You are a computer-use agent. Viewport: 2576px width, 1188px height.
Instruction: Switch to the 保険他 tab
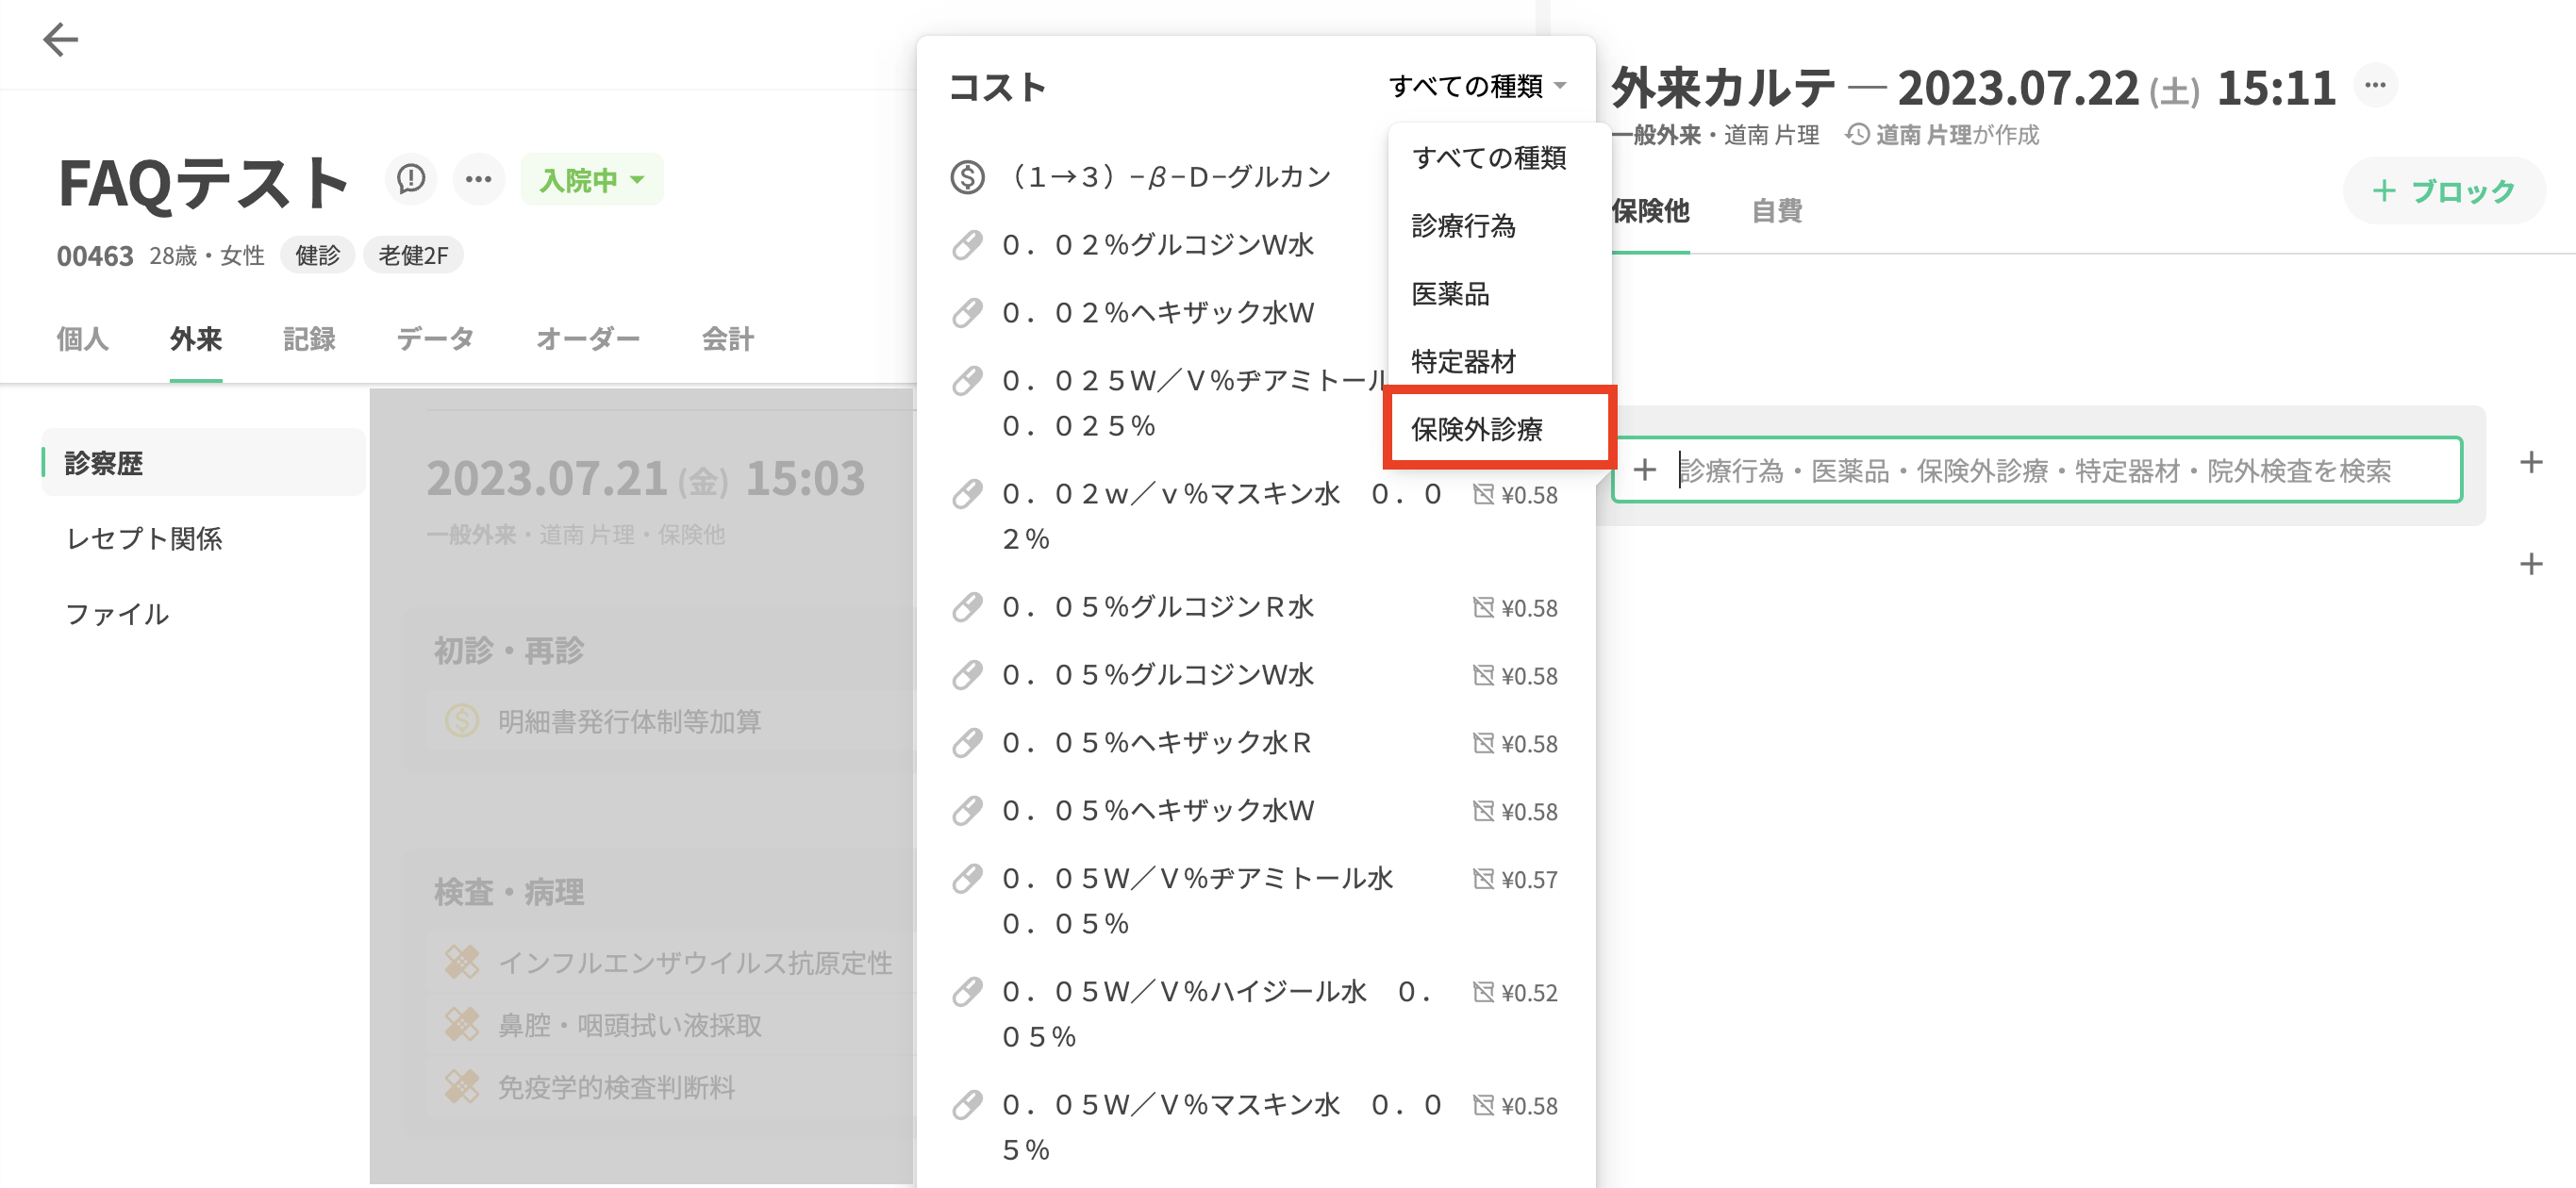[x=1650, y=211]
